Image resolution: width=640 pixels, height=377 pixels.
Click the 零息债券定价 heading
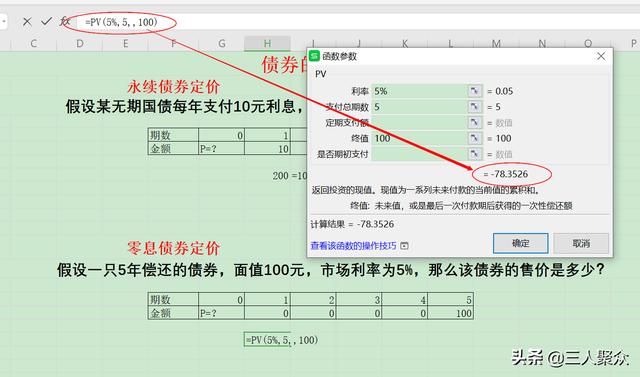pos(174,248)
